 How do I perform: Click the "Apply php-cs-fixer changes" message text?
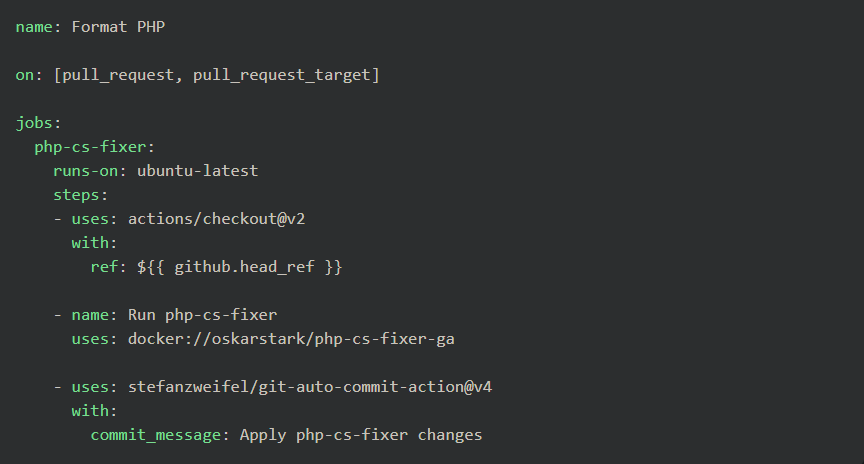[x=361, y=435]
